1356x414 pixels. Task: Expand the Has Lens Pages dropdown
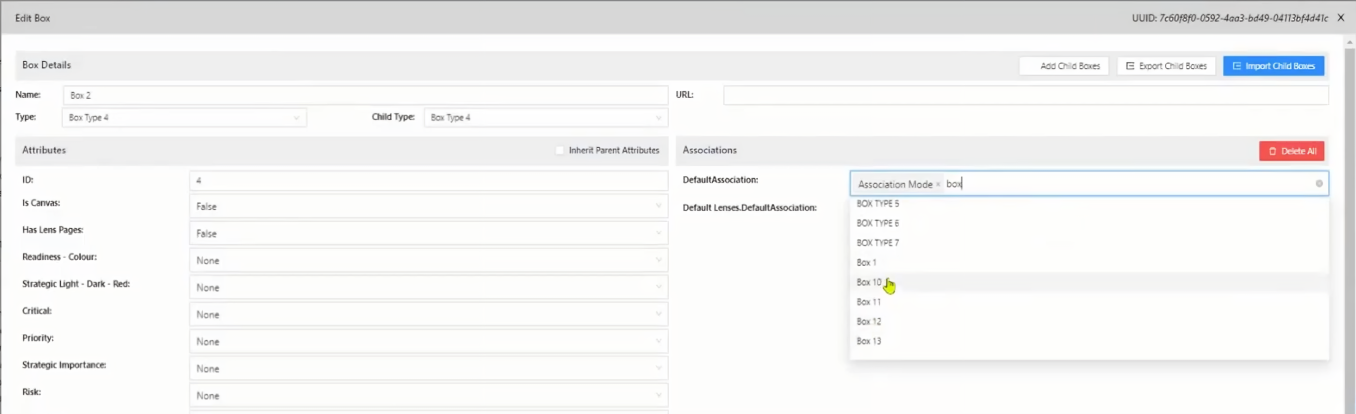pos(428,234)
